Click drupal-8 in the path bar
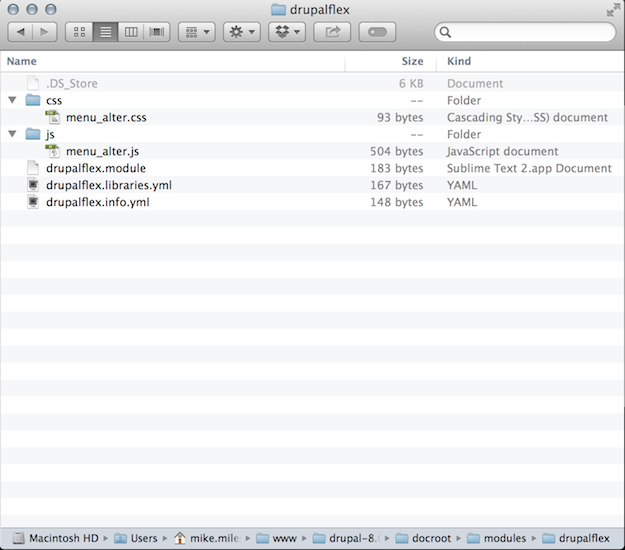The width and height of the screenshot is (625, 550). pos(346,538)
